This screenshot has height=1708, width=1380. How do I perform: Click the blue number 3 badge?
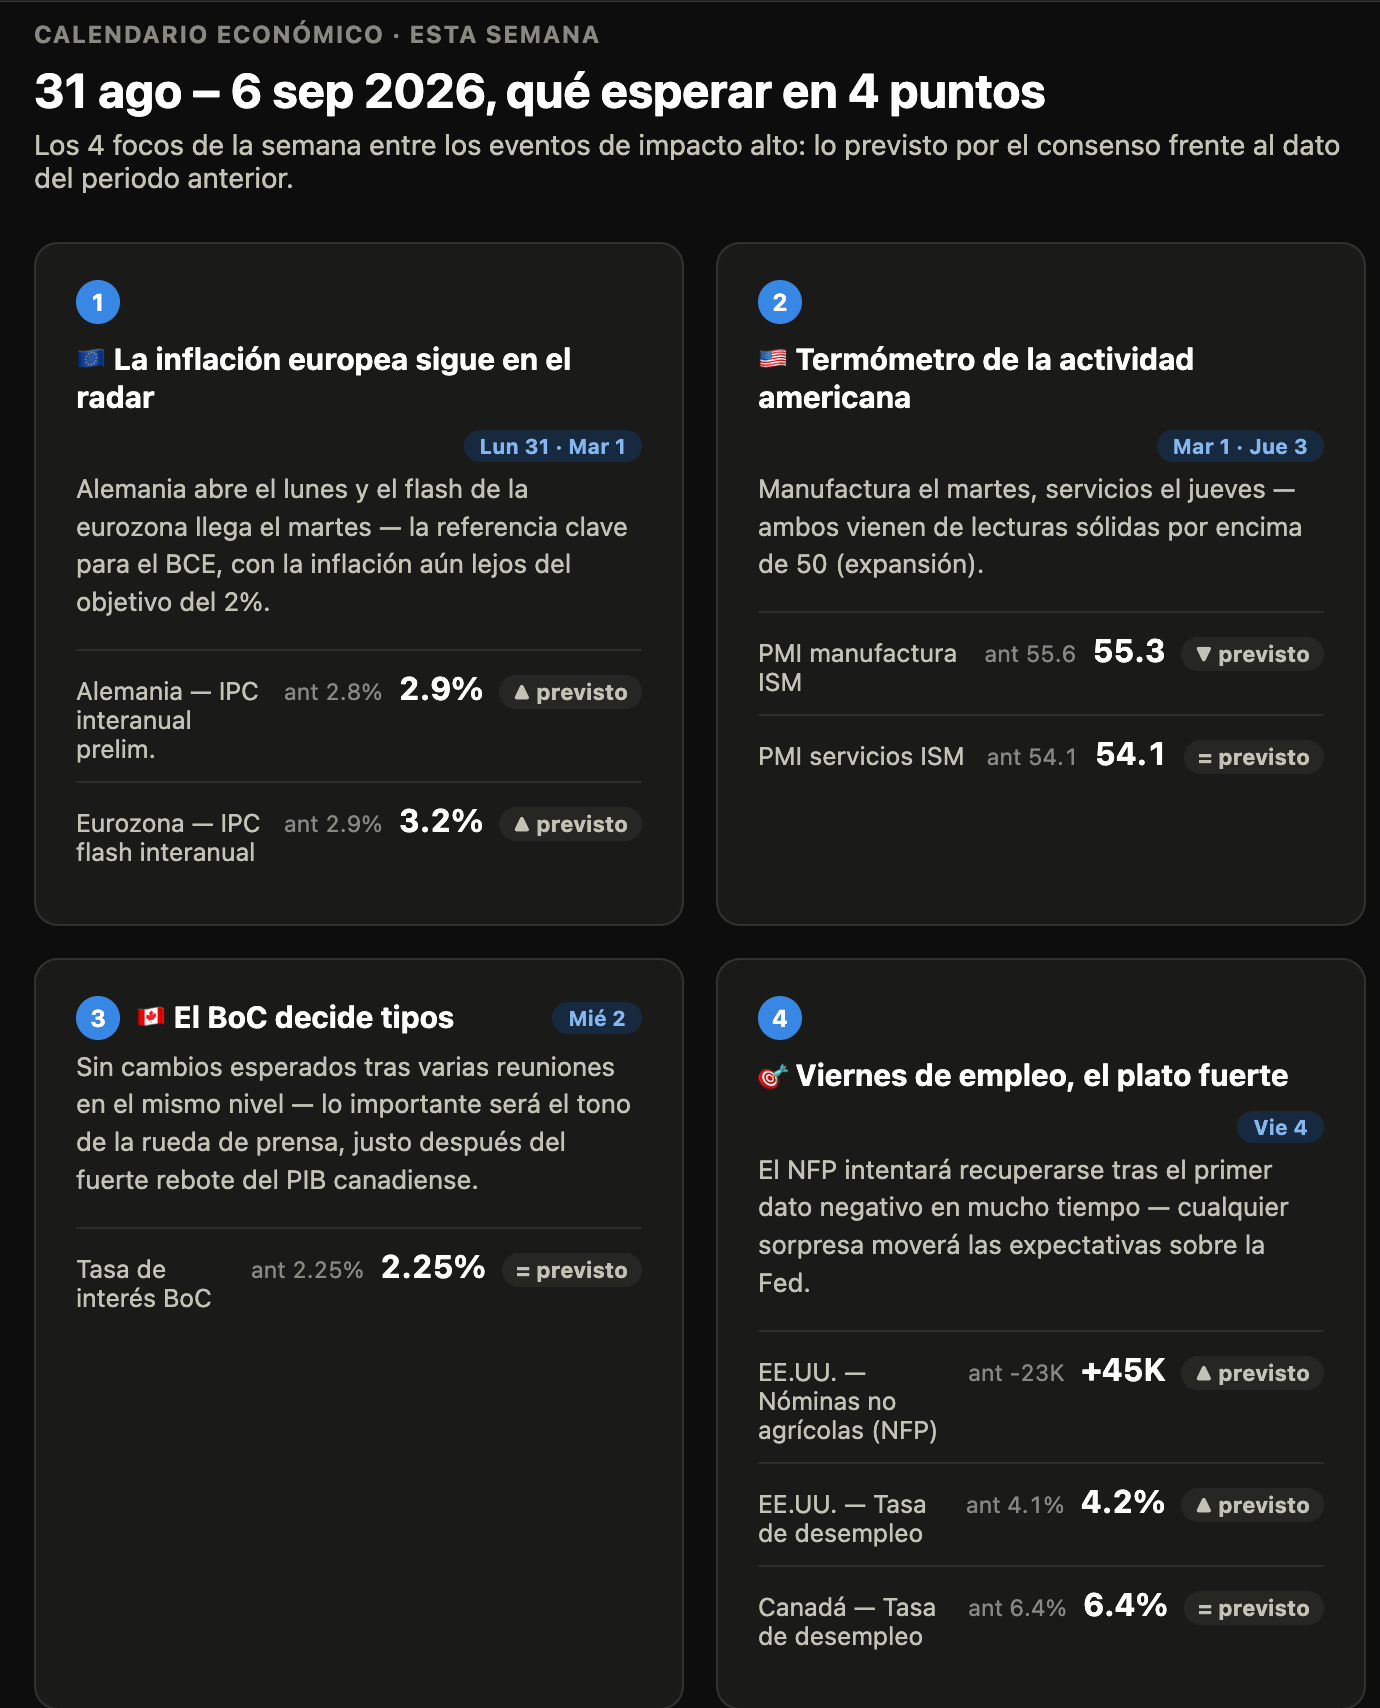98,1018
